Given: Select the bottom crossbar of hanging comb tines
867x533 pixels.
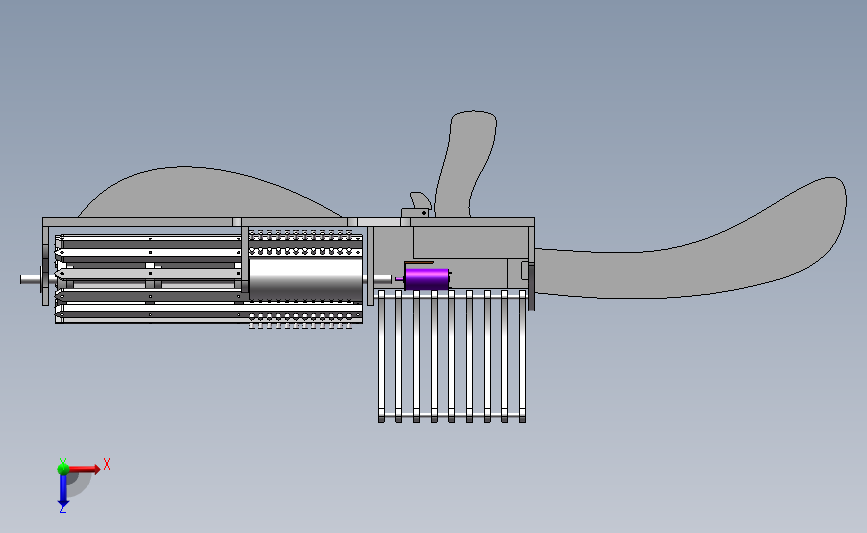Looking at the screenshot, I should click(452, 414).
